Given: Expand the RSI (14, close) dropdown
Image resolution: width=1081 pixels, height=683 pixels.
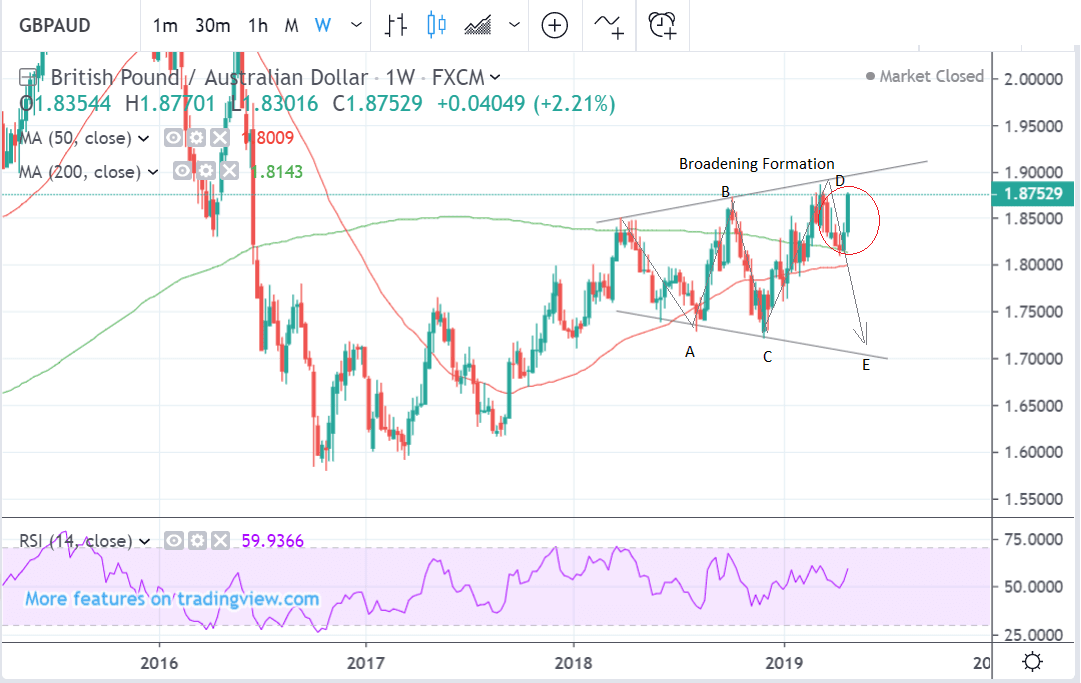Looking at the screenshot, I should tap(144, 541).
